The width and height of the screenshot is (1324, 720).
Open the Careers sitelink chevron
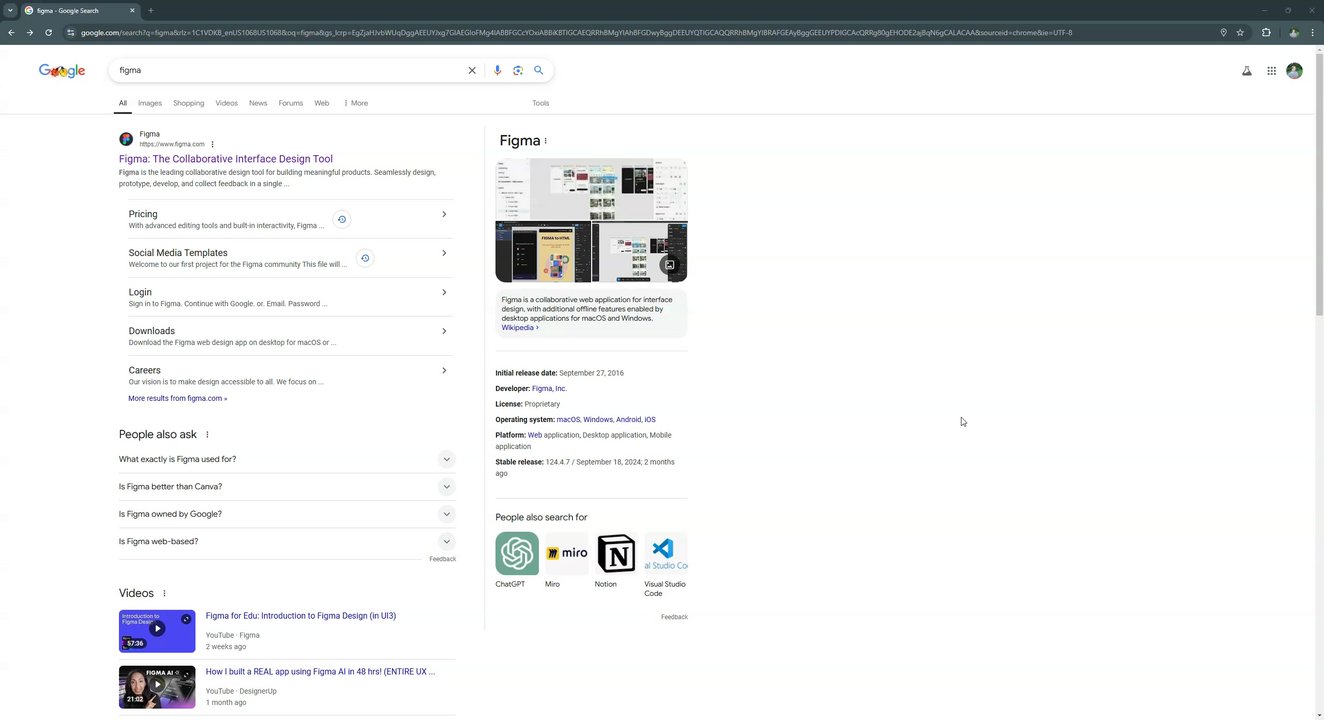tap(444, 371)
